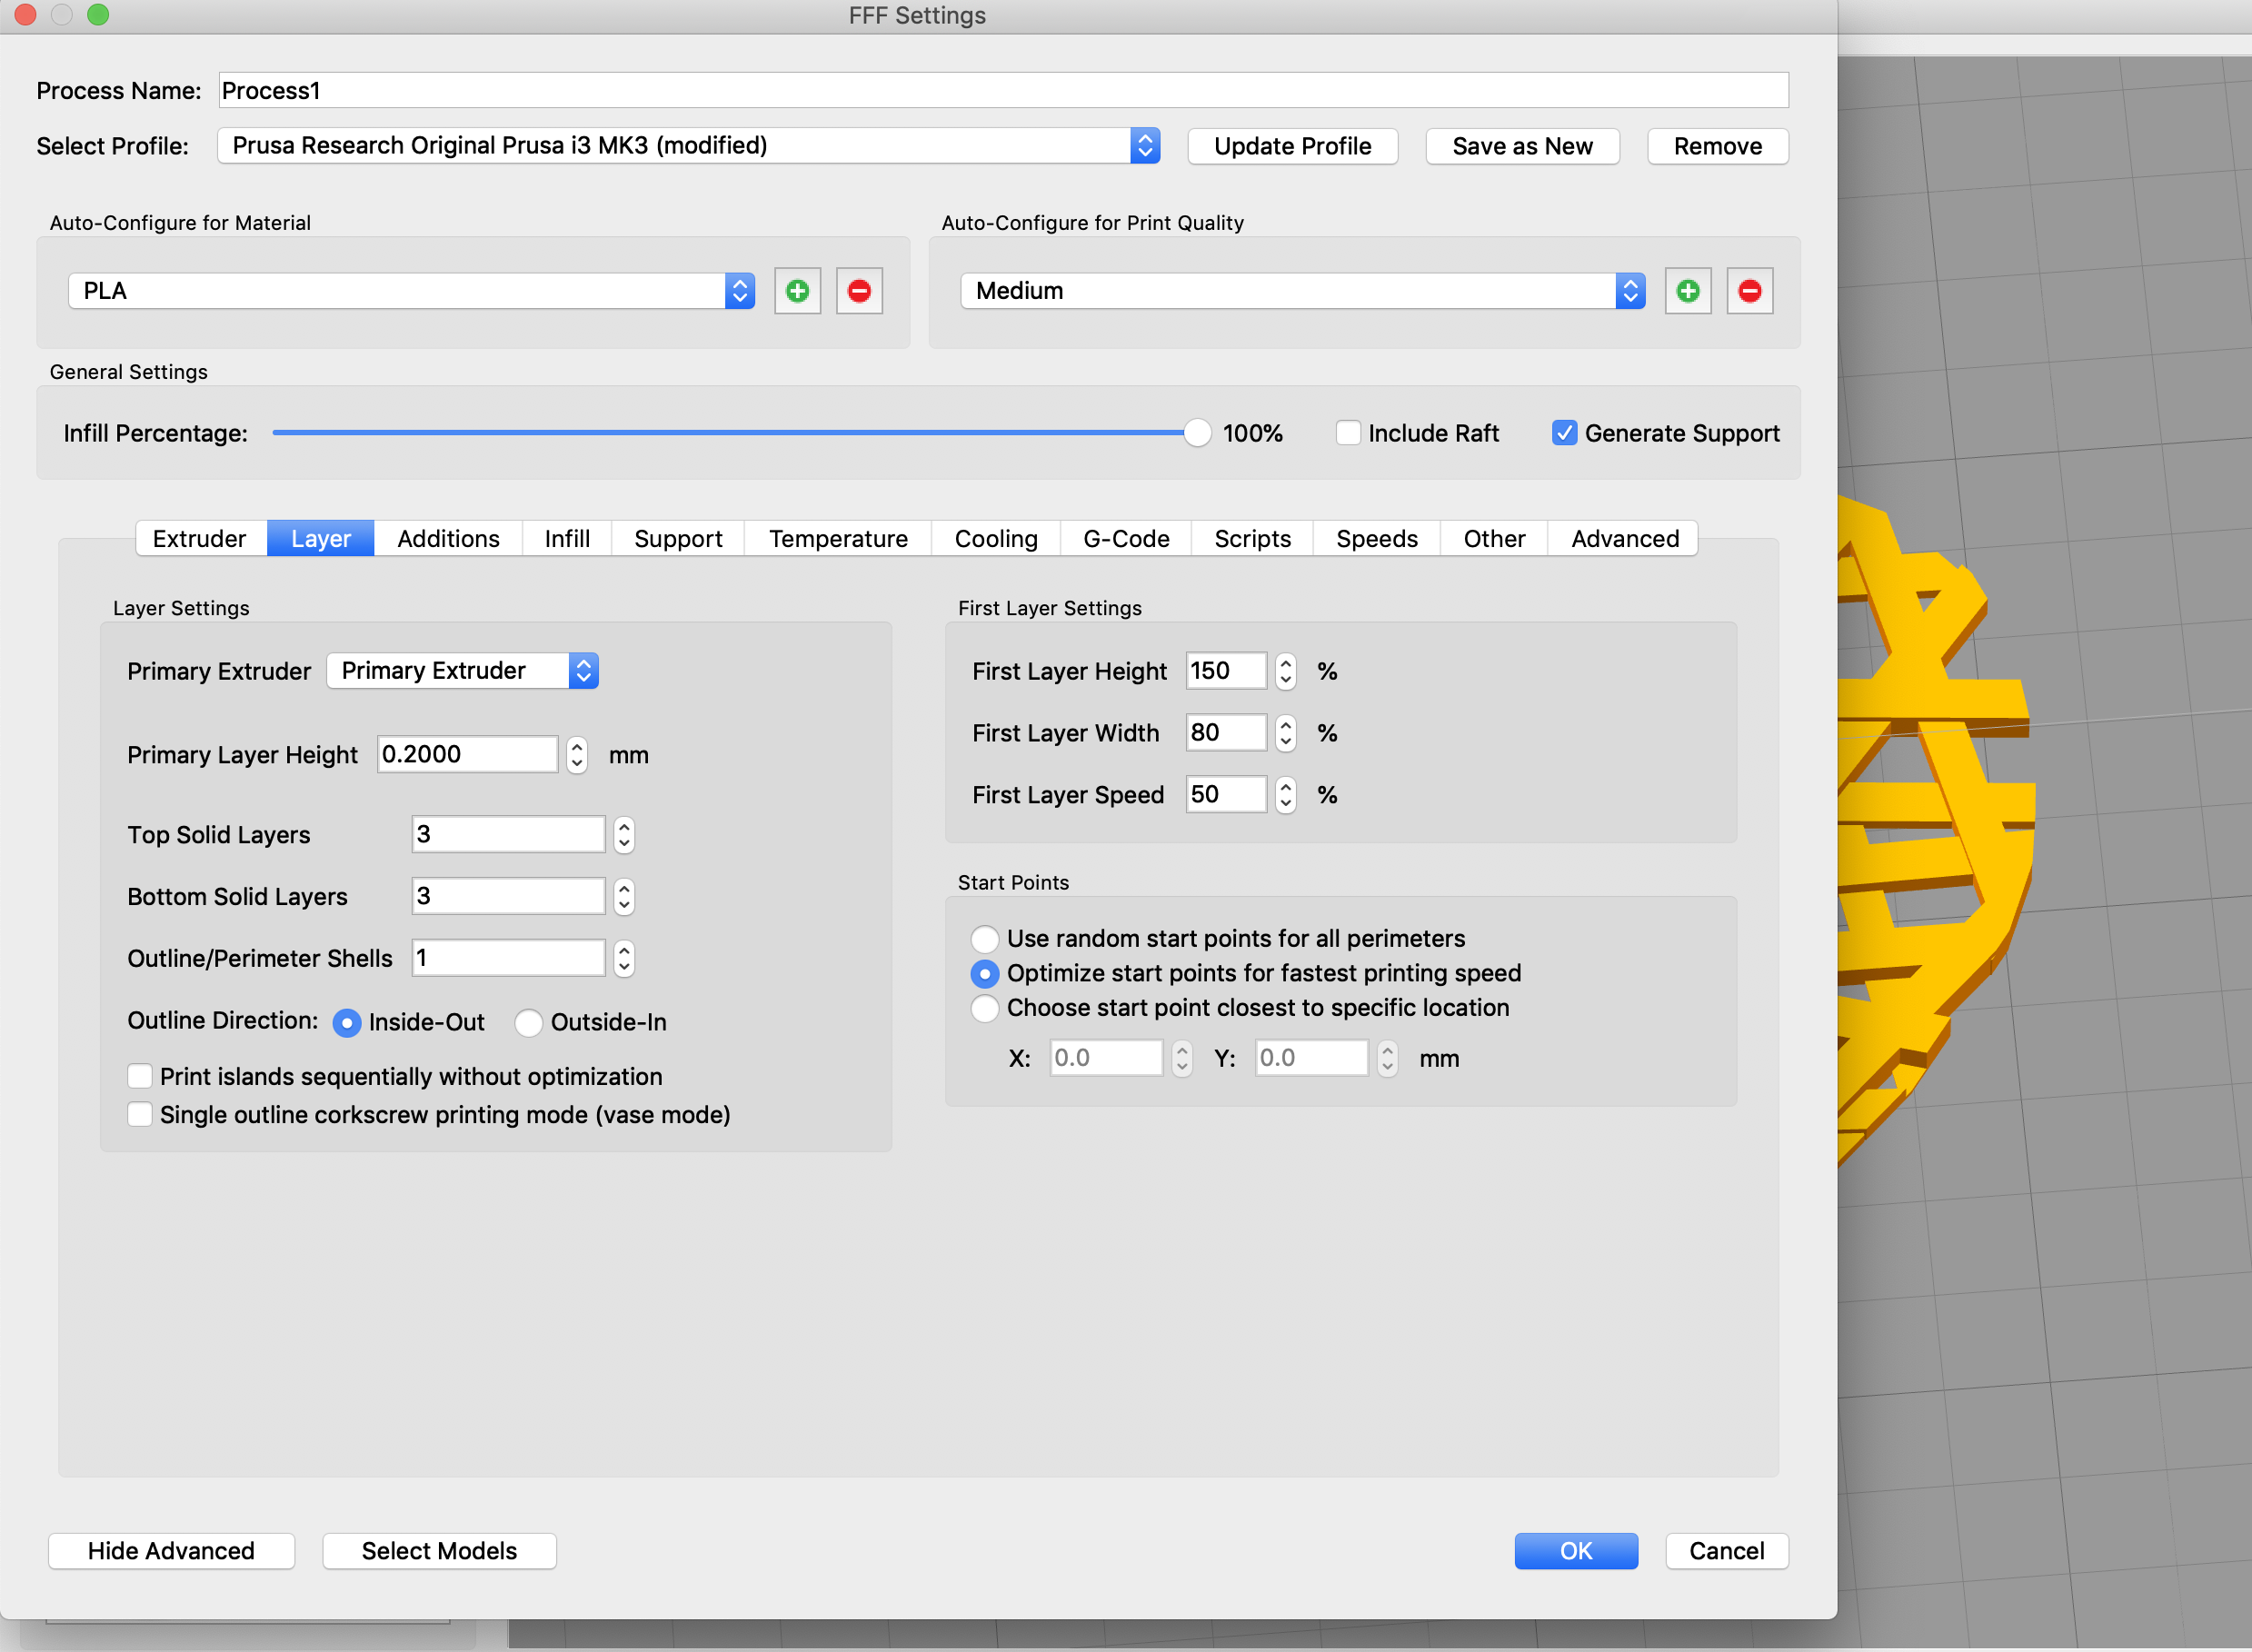Choose random start points for all perimeters
2252x1652 pixels.
tap(985, 939)
